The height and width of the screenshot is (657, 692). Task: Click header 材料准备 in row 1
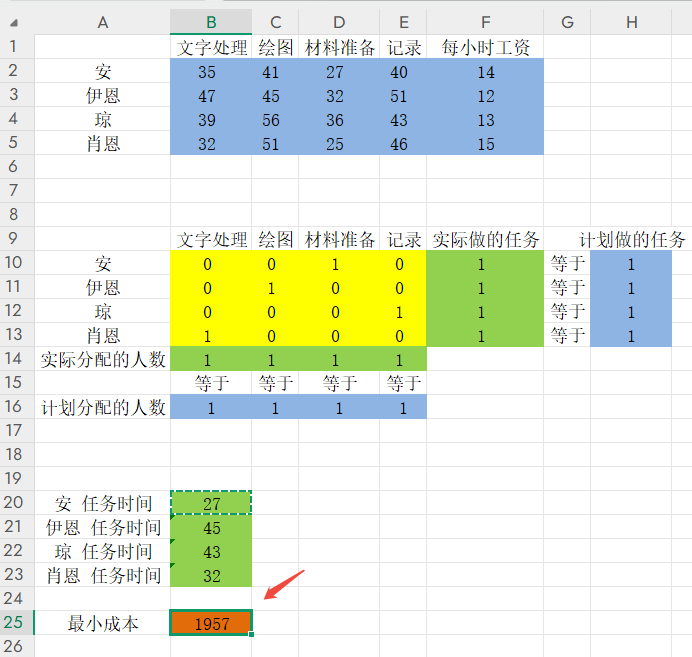point(339,47)
